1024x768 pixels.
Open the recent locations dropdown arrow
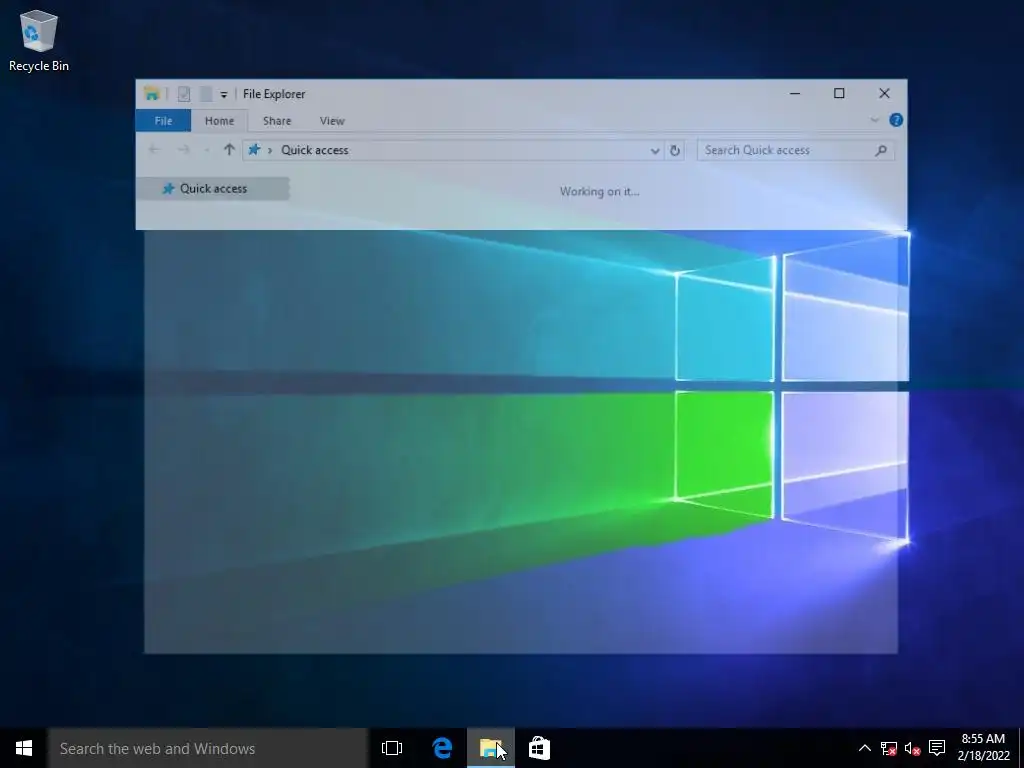(x=206, y=150)
